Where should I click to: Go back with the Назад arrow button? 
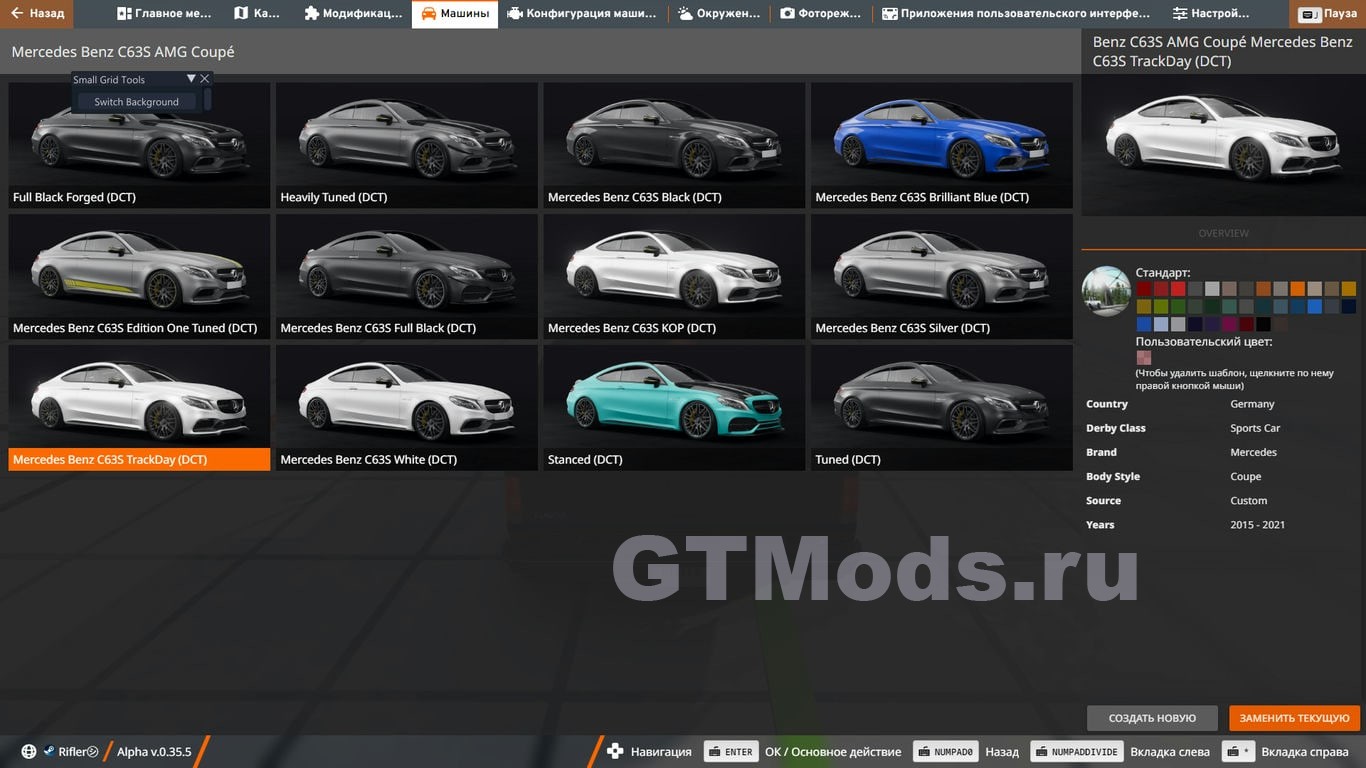point(36,14)
